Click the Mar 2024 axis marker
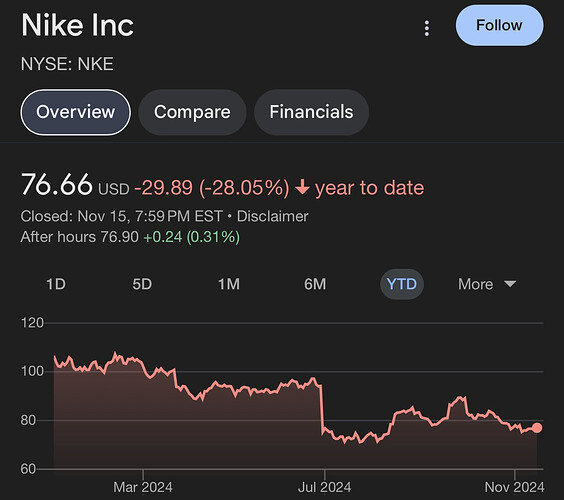 (x=143, y=487)
